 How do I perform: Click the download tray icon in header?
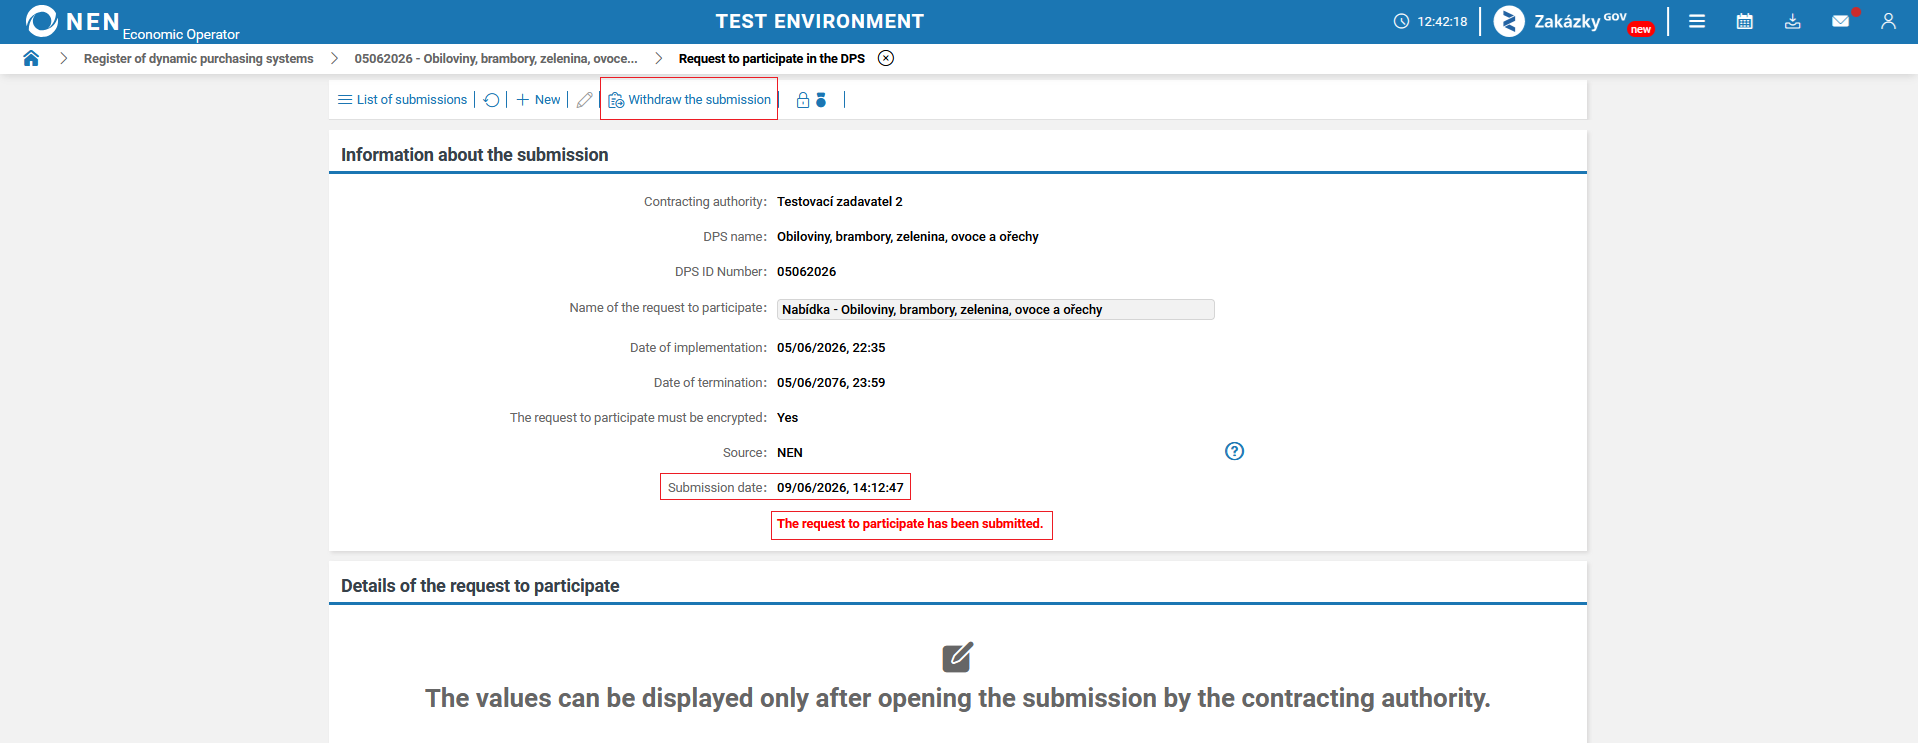(x=1793, y=21)
